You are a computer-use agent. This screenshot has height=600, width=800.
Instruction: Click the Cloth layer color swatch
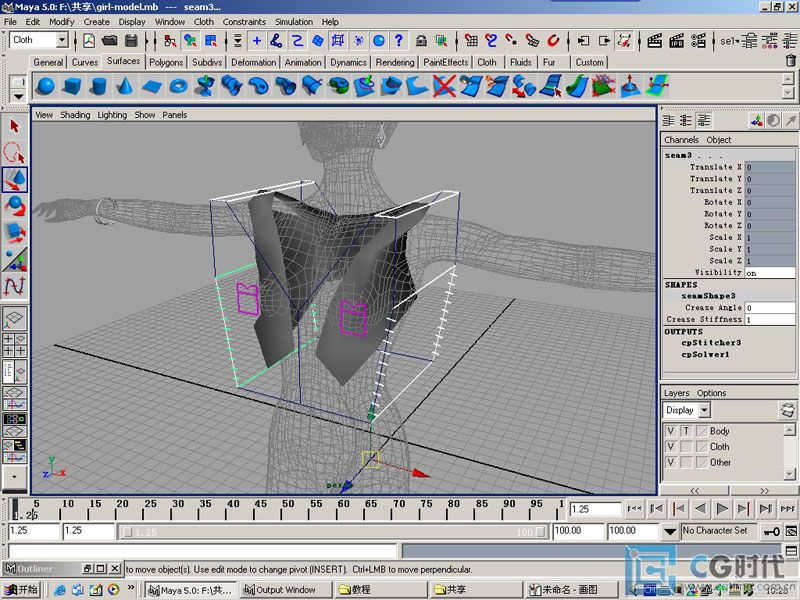coord(702,447)
